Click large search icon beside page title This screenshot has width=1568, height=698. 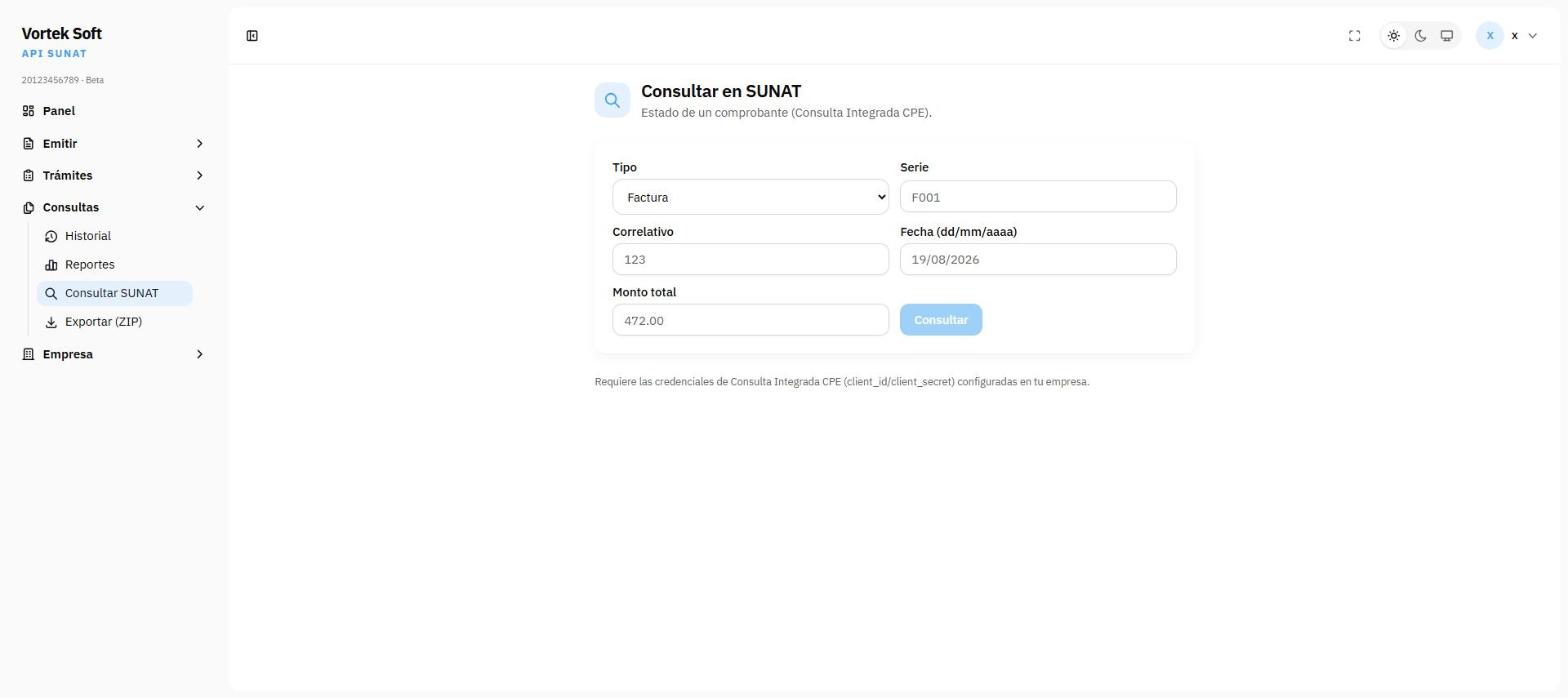612,100
